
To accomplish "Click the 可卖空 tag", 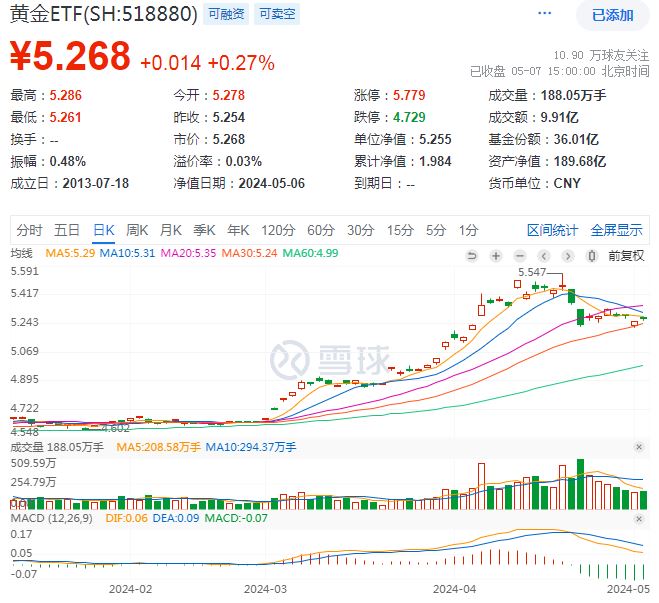I will click(x=277, y=14).
